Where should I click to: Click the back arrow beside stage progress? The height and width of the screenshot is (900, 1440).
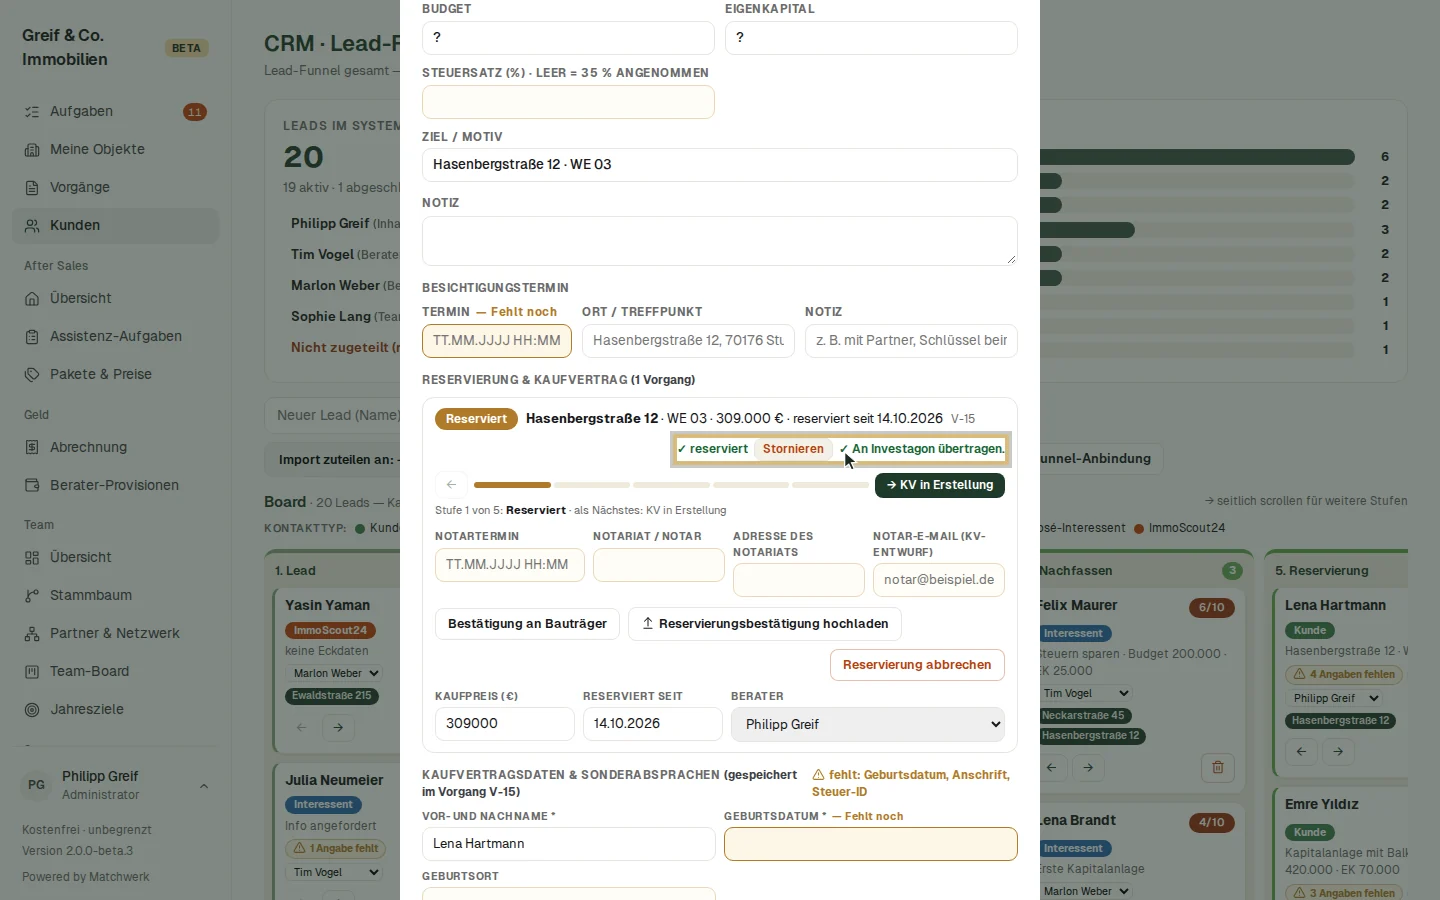pos(451,485)
